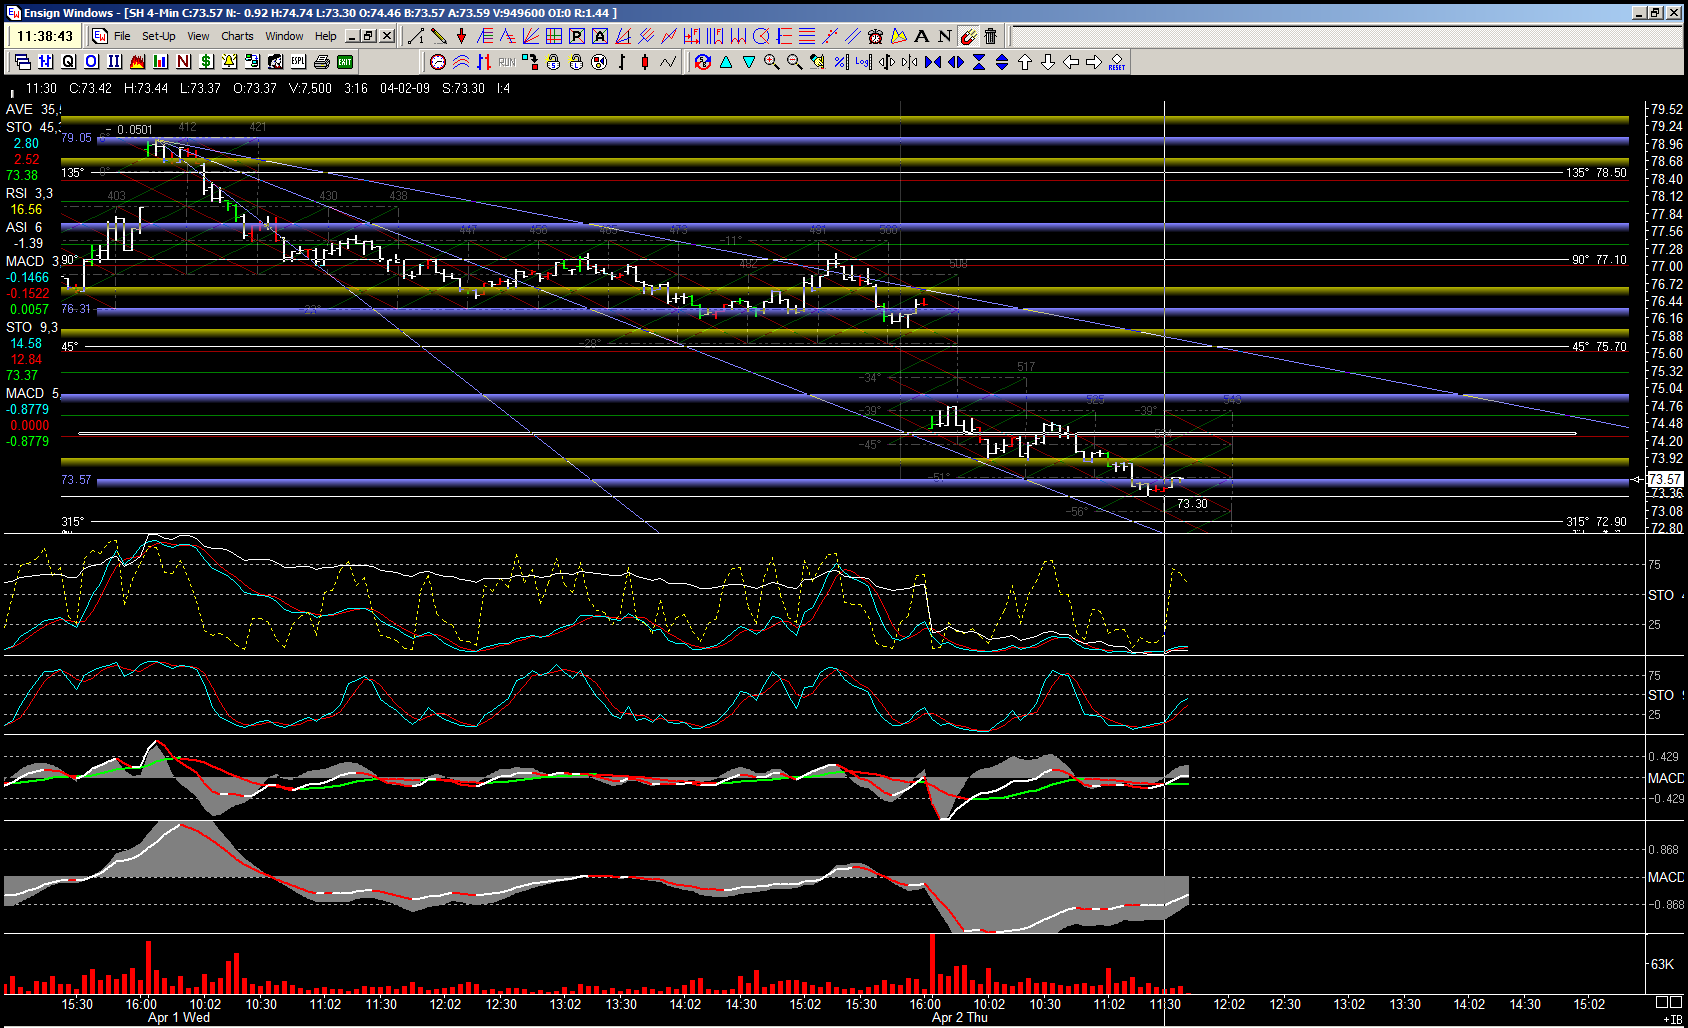Viewport: 1688px width, 1028px height.
Task: Click the alarm clock alert tool
Action: [875, 36]
